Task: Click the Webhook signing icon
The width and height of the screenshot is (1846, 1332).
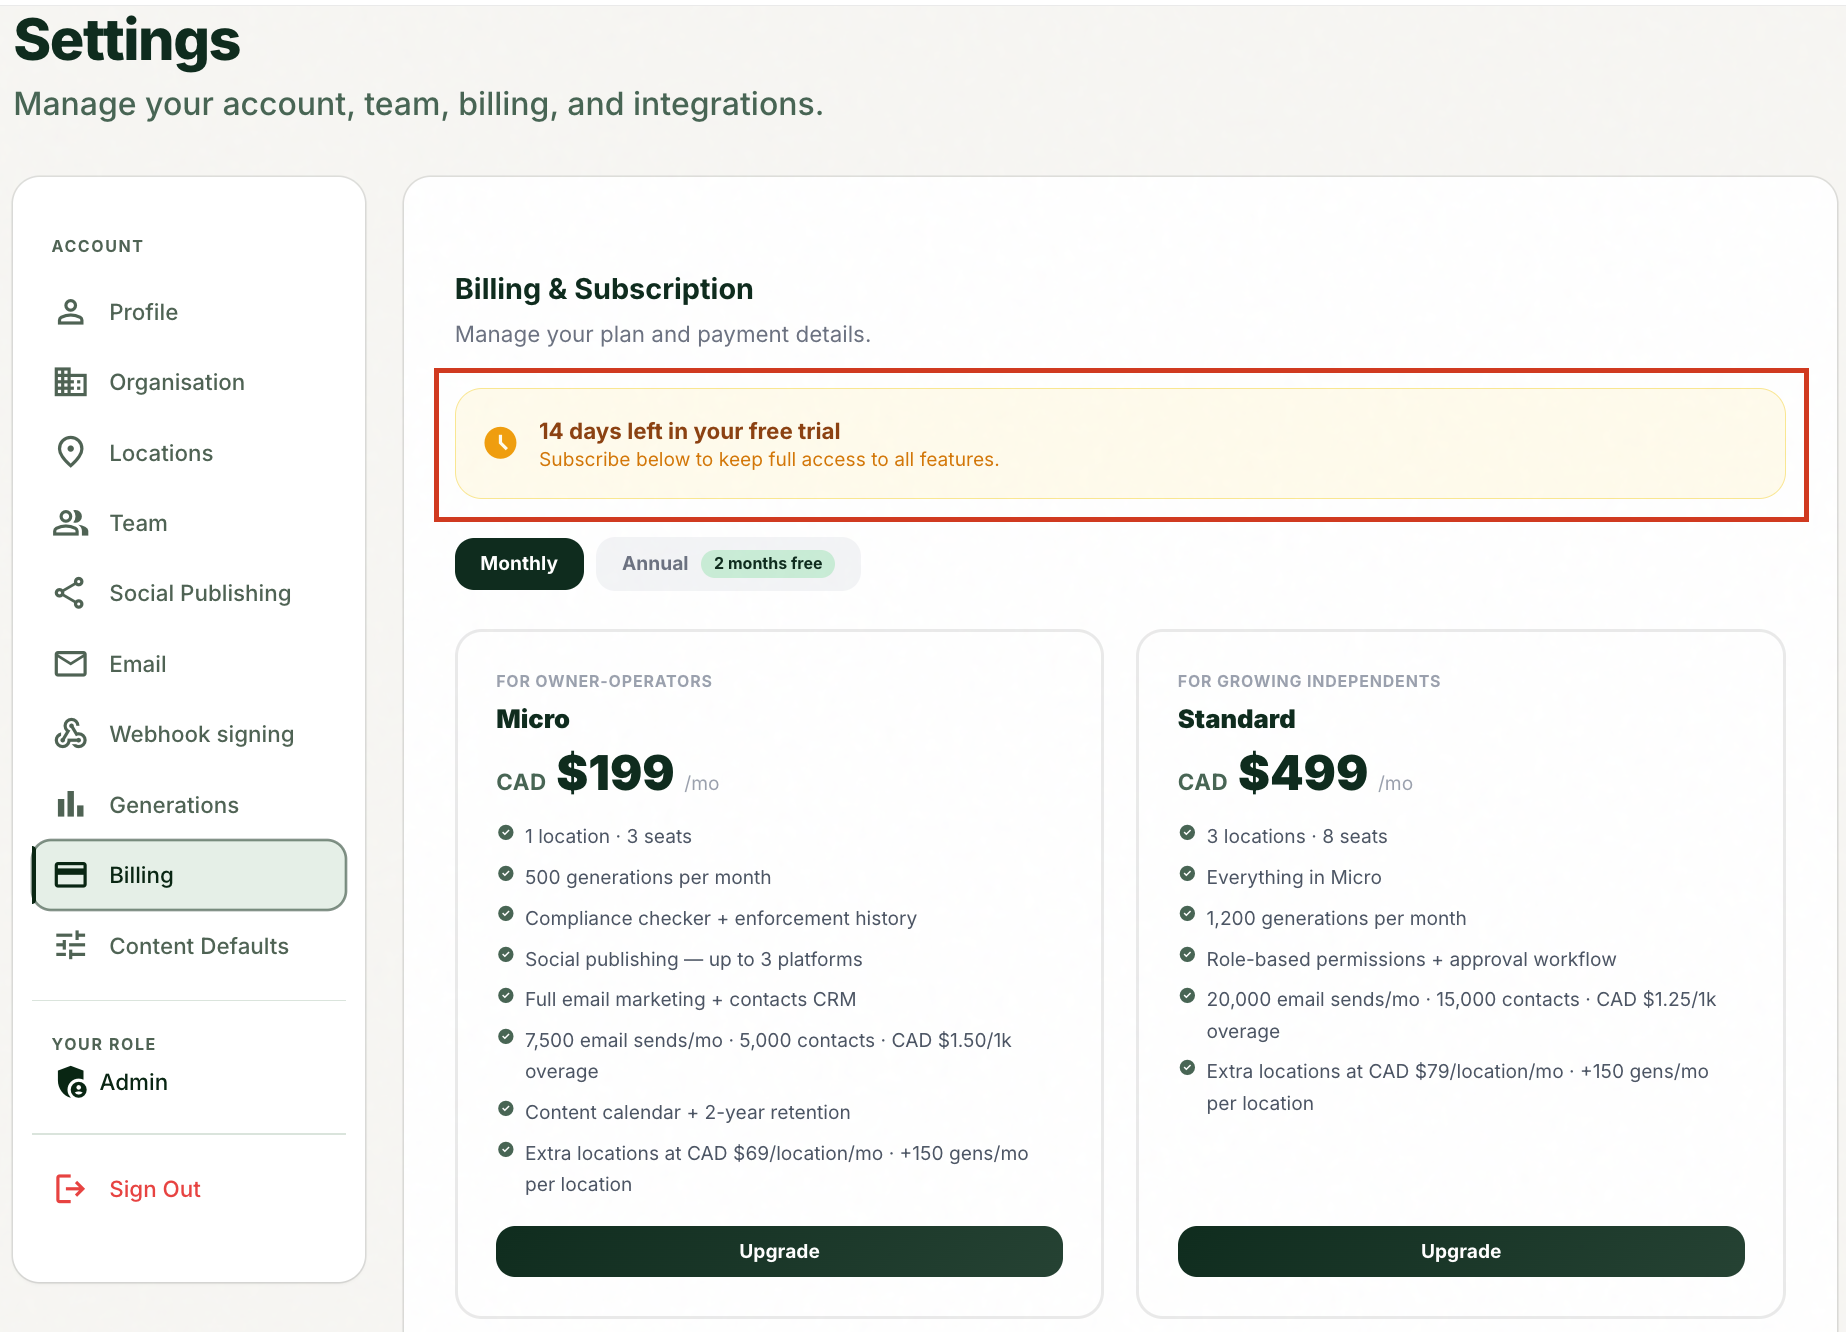Action: point(70,734)
